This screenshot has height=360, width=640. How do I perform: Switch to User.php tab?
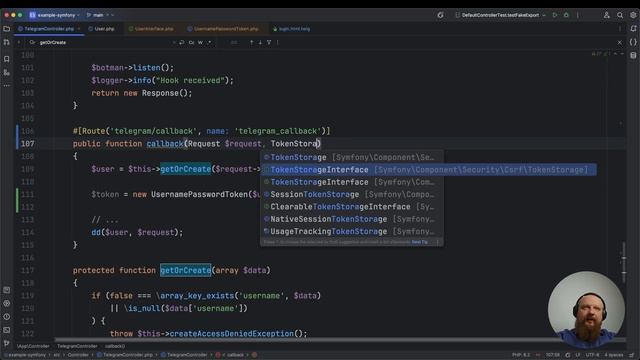[x=104, y=29]
